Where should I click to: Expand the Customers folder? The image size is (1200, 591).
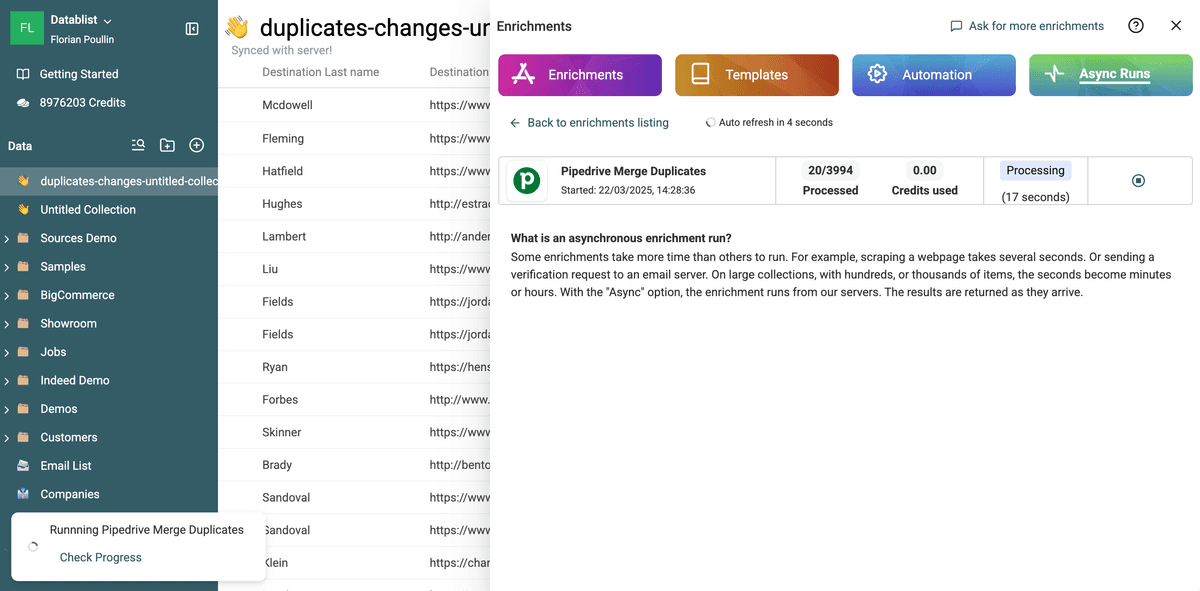pos(7,437)
